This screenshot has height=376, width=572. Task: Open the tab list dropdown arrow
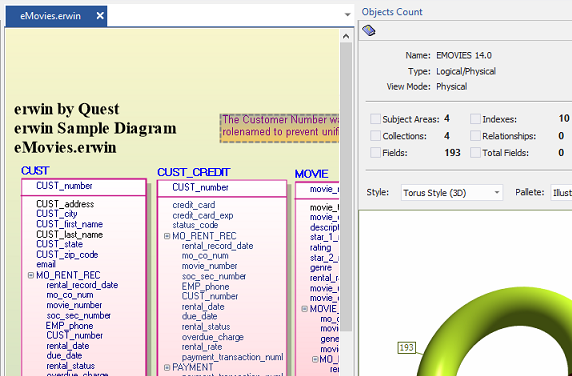(x=347, y=15)
